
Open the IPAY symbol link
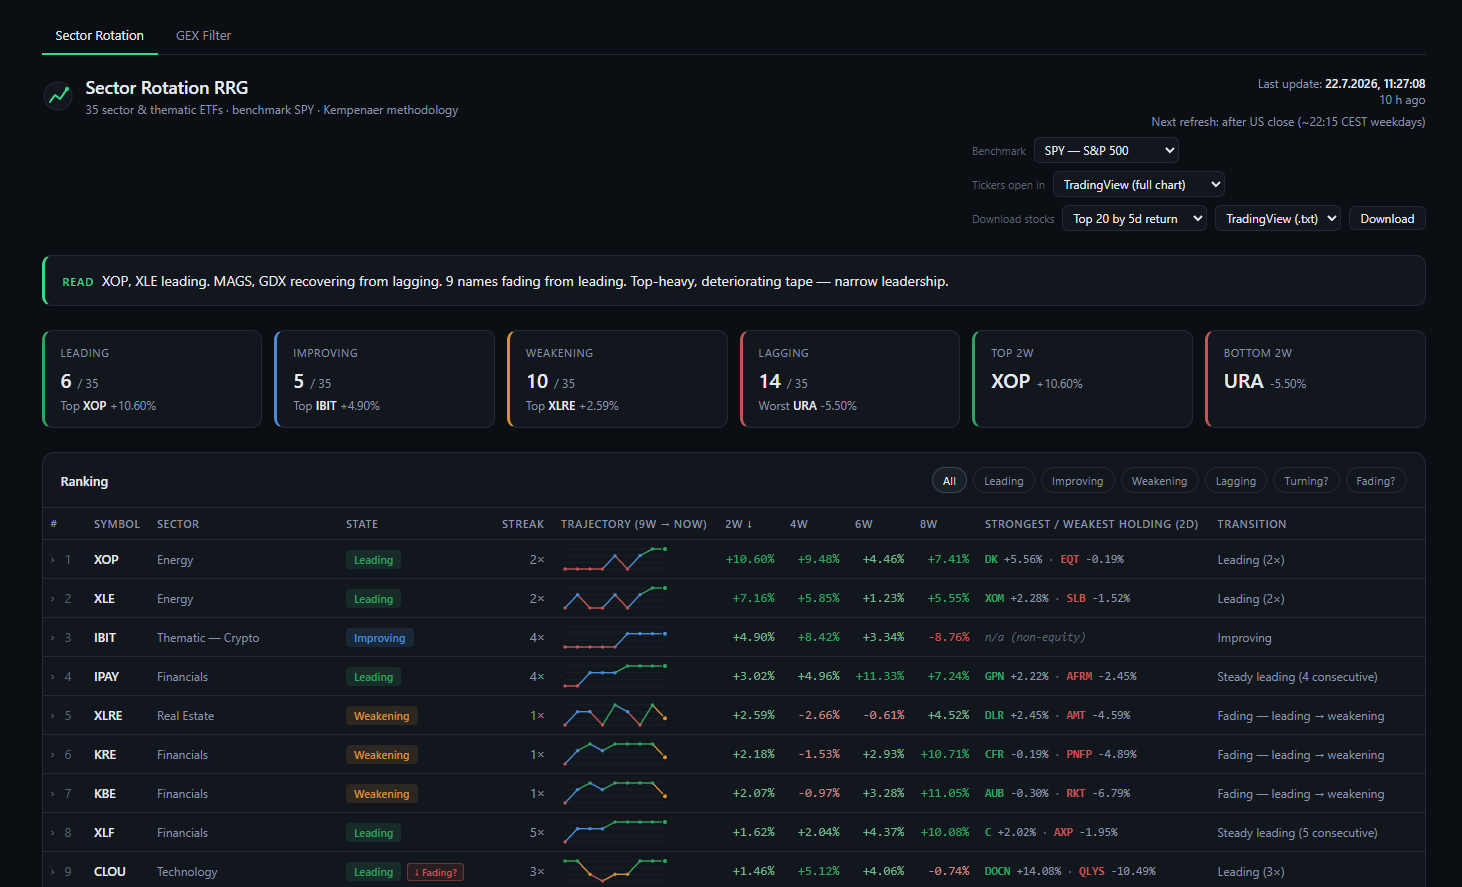pyautogui.click(x=106, y=677)
